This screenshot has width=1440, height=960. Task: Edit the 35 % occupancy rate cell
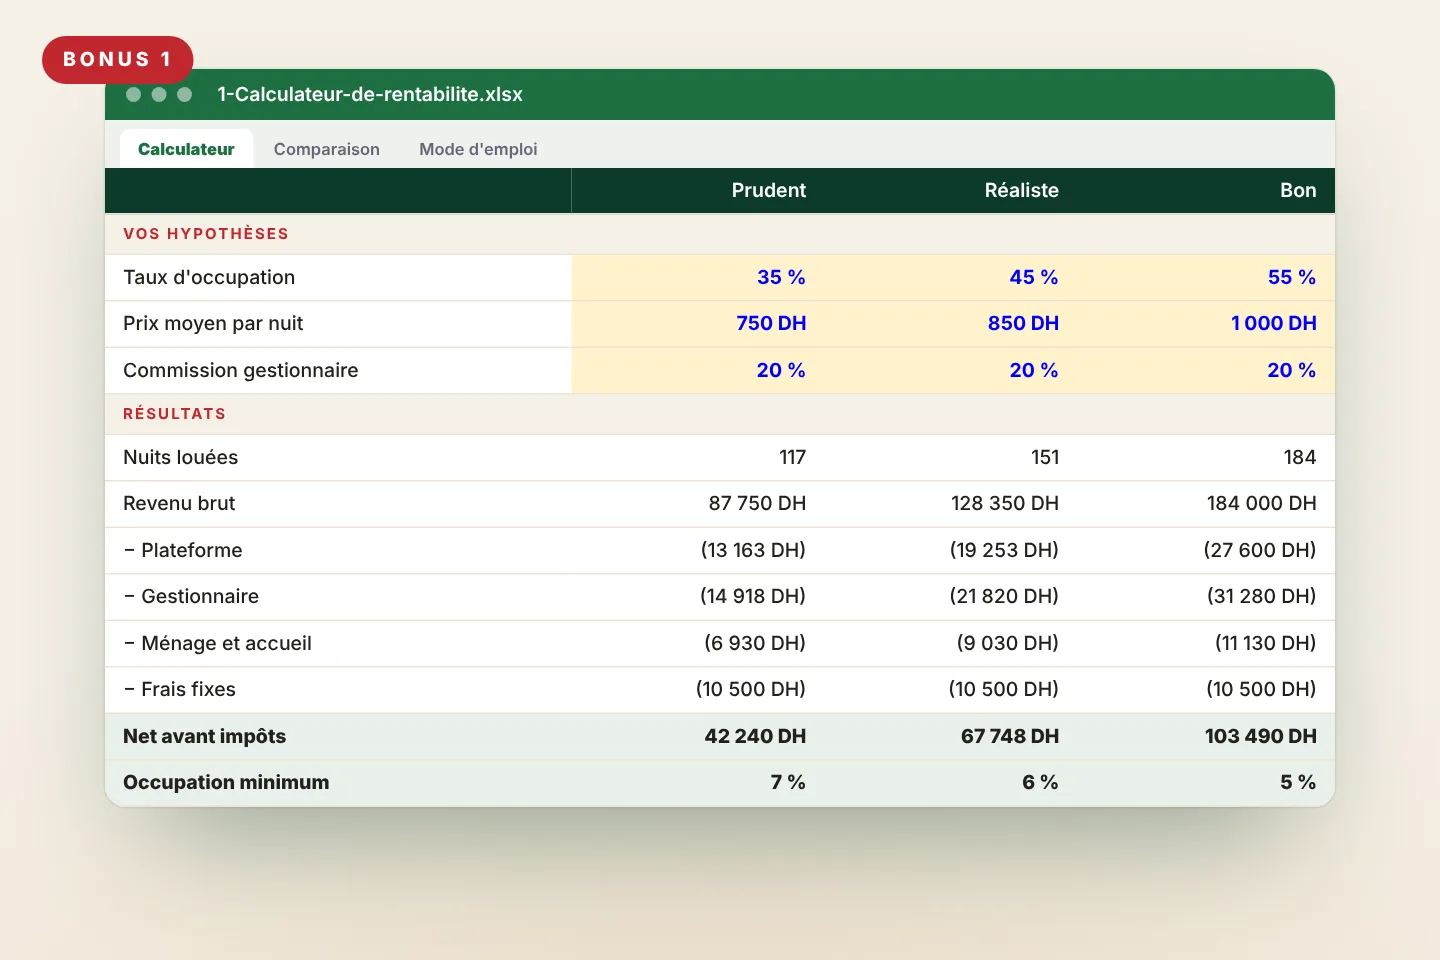(x=698, y=277)
